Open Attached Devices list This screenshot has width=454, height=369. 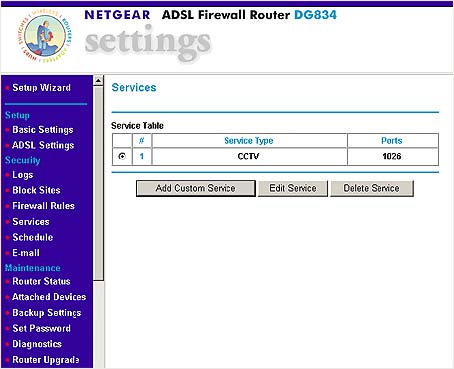pos(49,297)
